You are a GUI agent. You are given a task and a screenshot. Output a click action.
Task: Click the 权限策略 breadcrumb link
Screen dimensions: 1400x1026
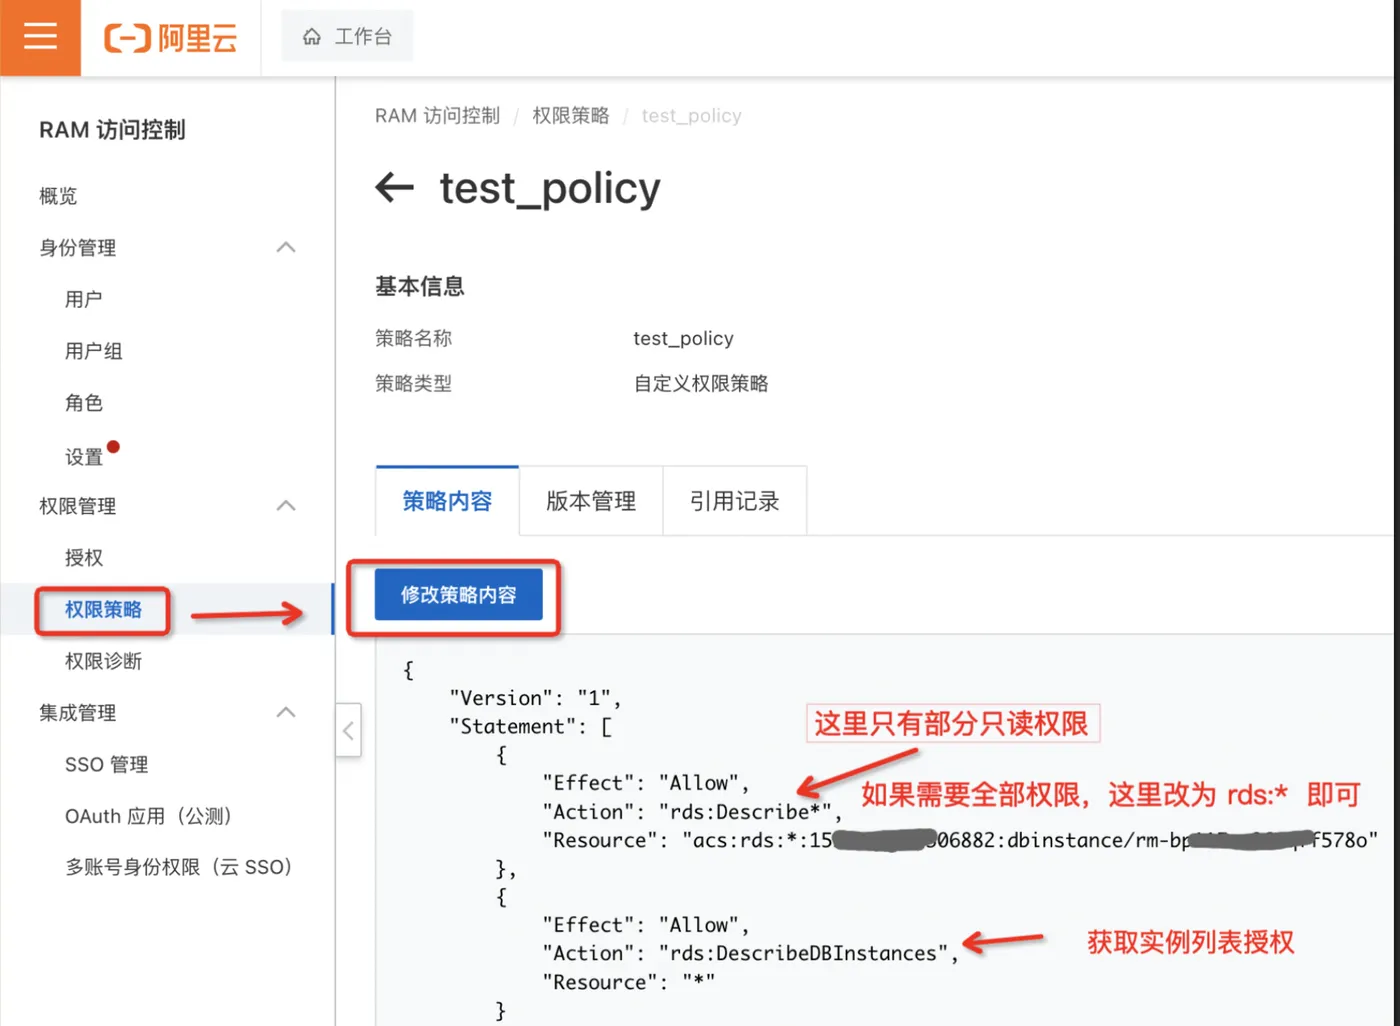[x=570, y=116]
